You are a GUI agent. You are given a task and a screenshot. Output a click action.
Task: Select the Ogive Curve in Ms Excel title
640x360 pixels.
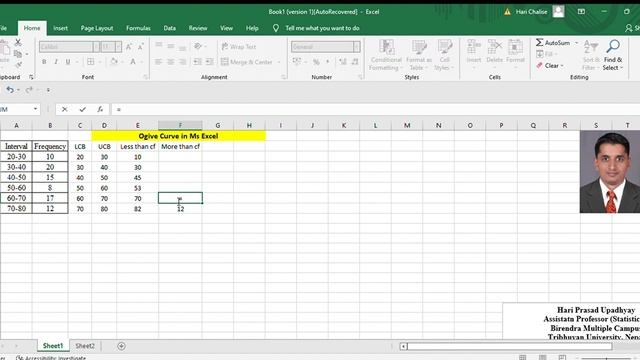[178, 136]
